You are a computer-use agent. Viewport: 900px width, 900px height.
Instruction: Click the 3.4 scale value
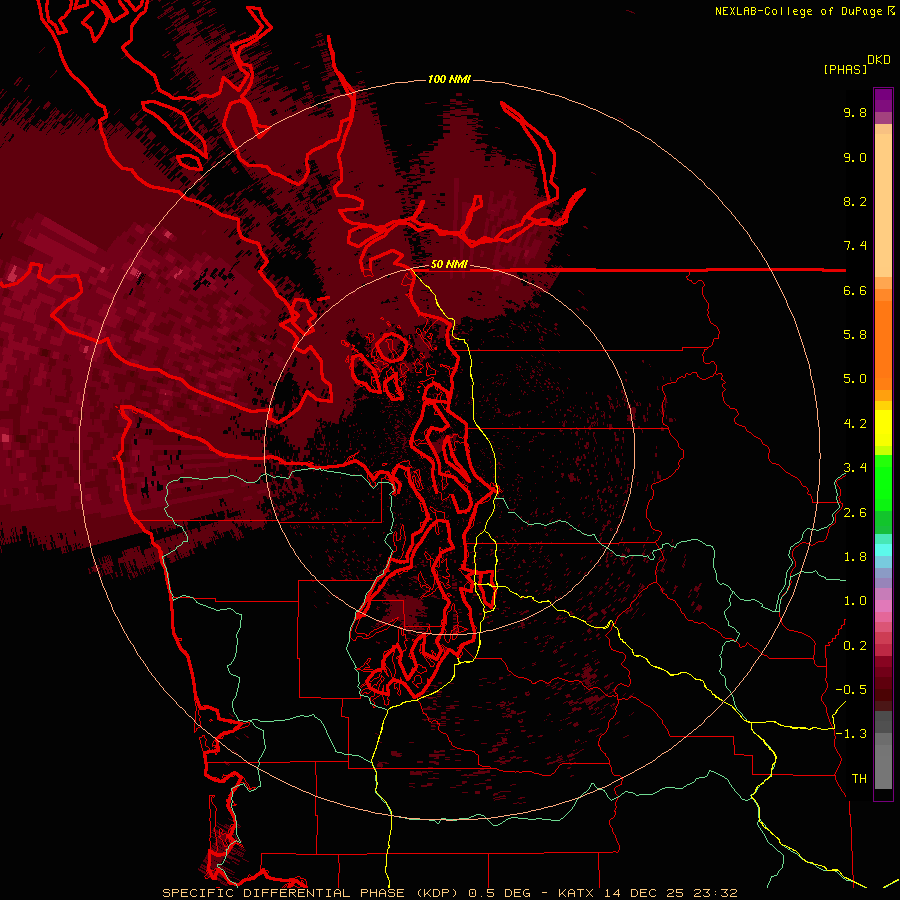tap(855, 468)
